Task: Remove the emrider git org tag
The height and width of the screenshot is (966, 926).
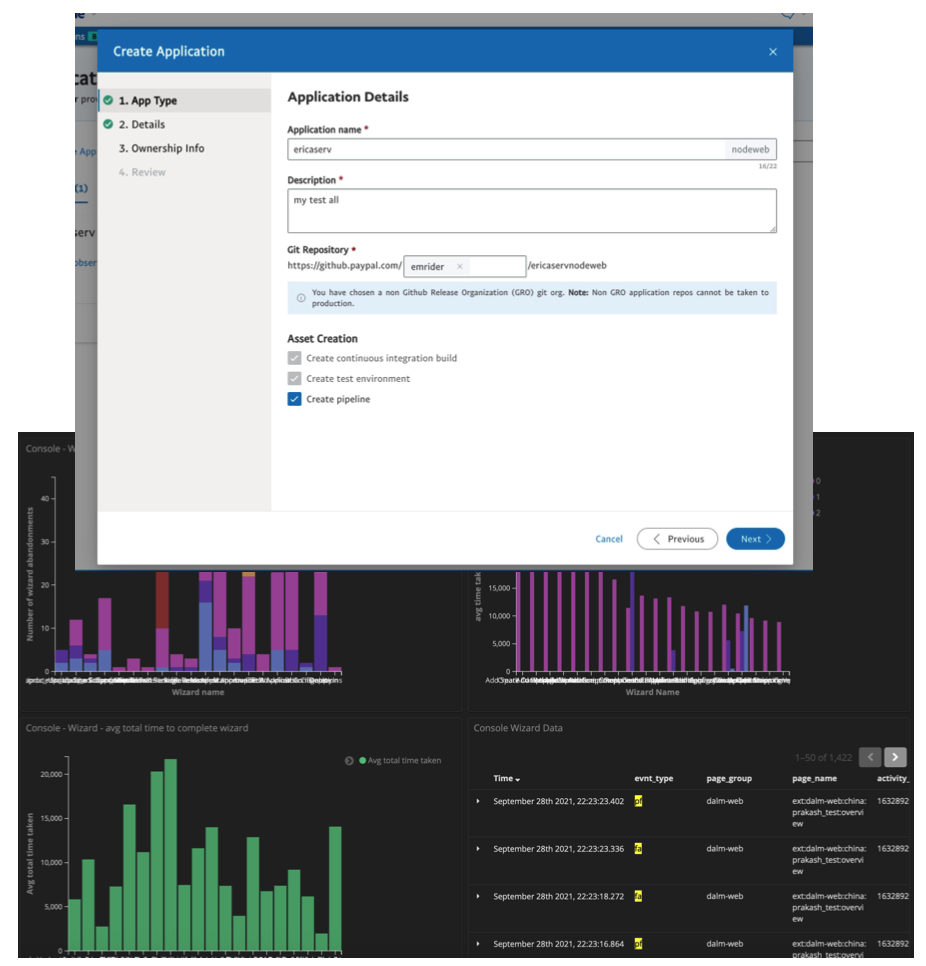Action: [459, 266]
